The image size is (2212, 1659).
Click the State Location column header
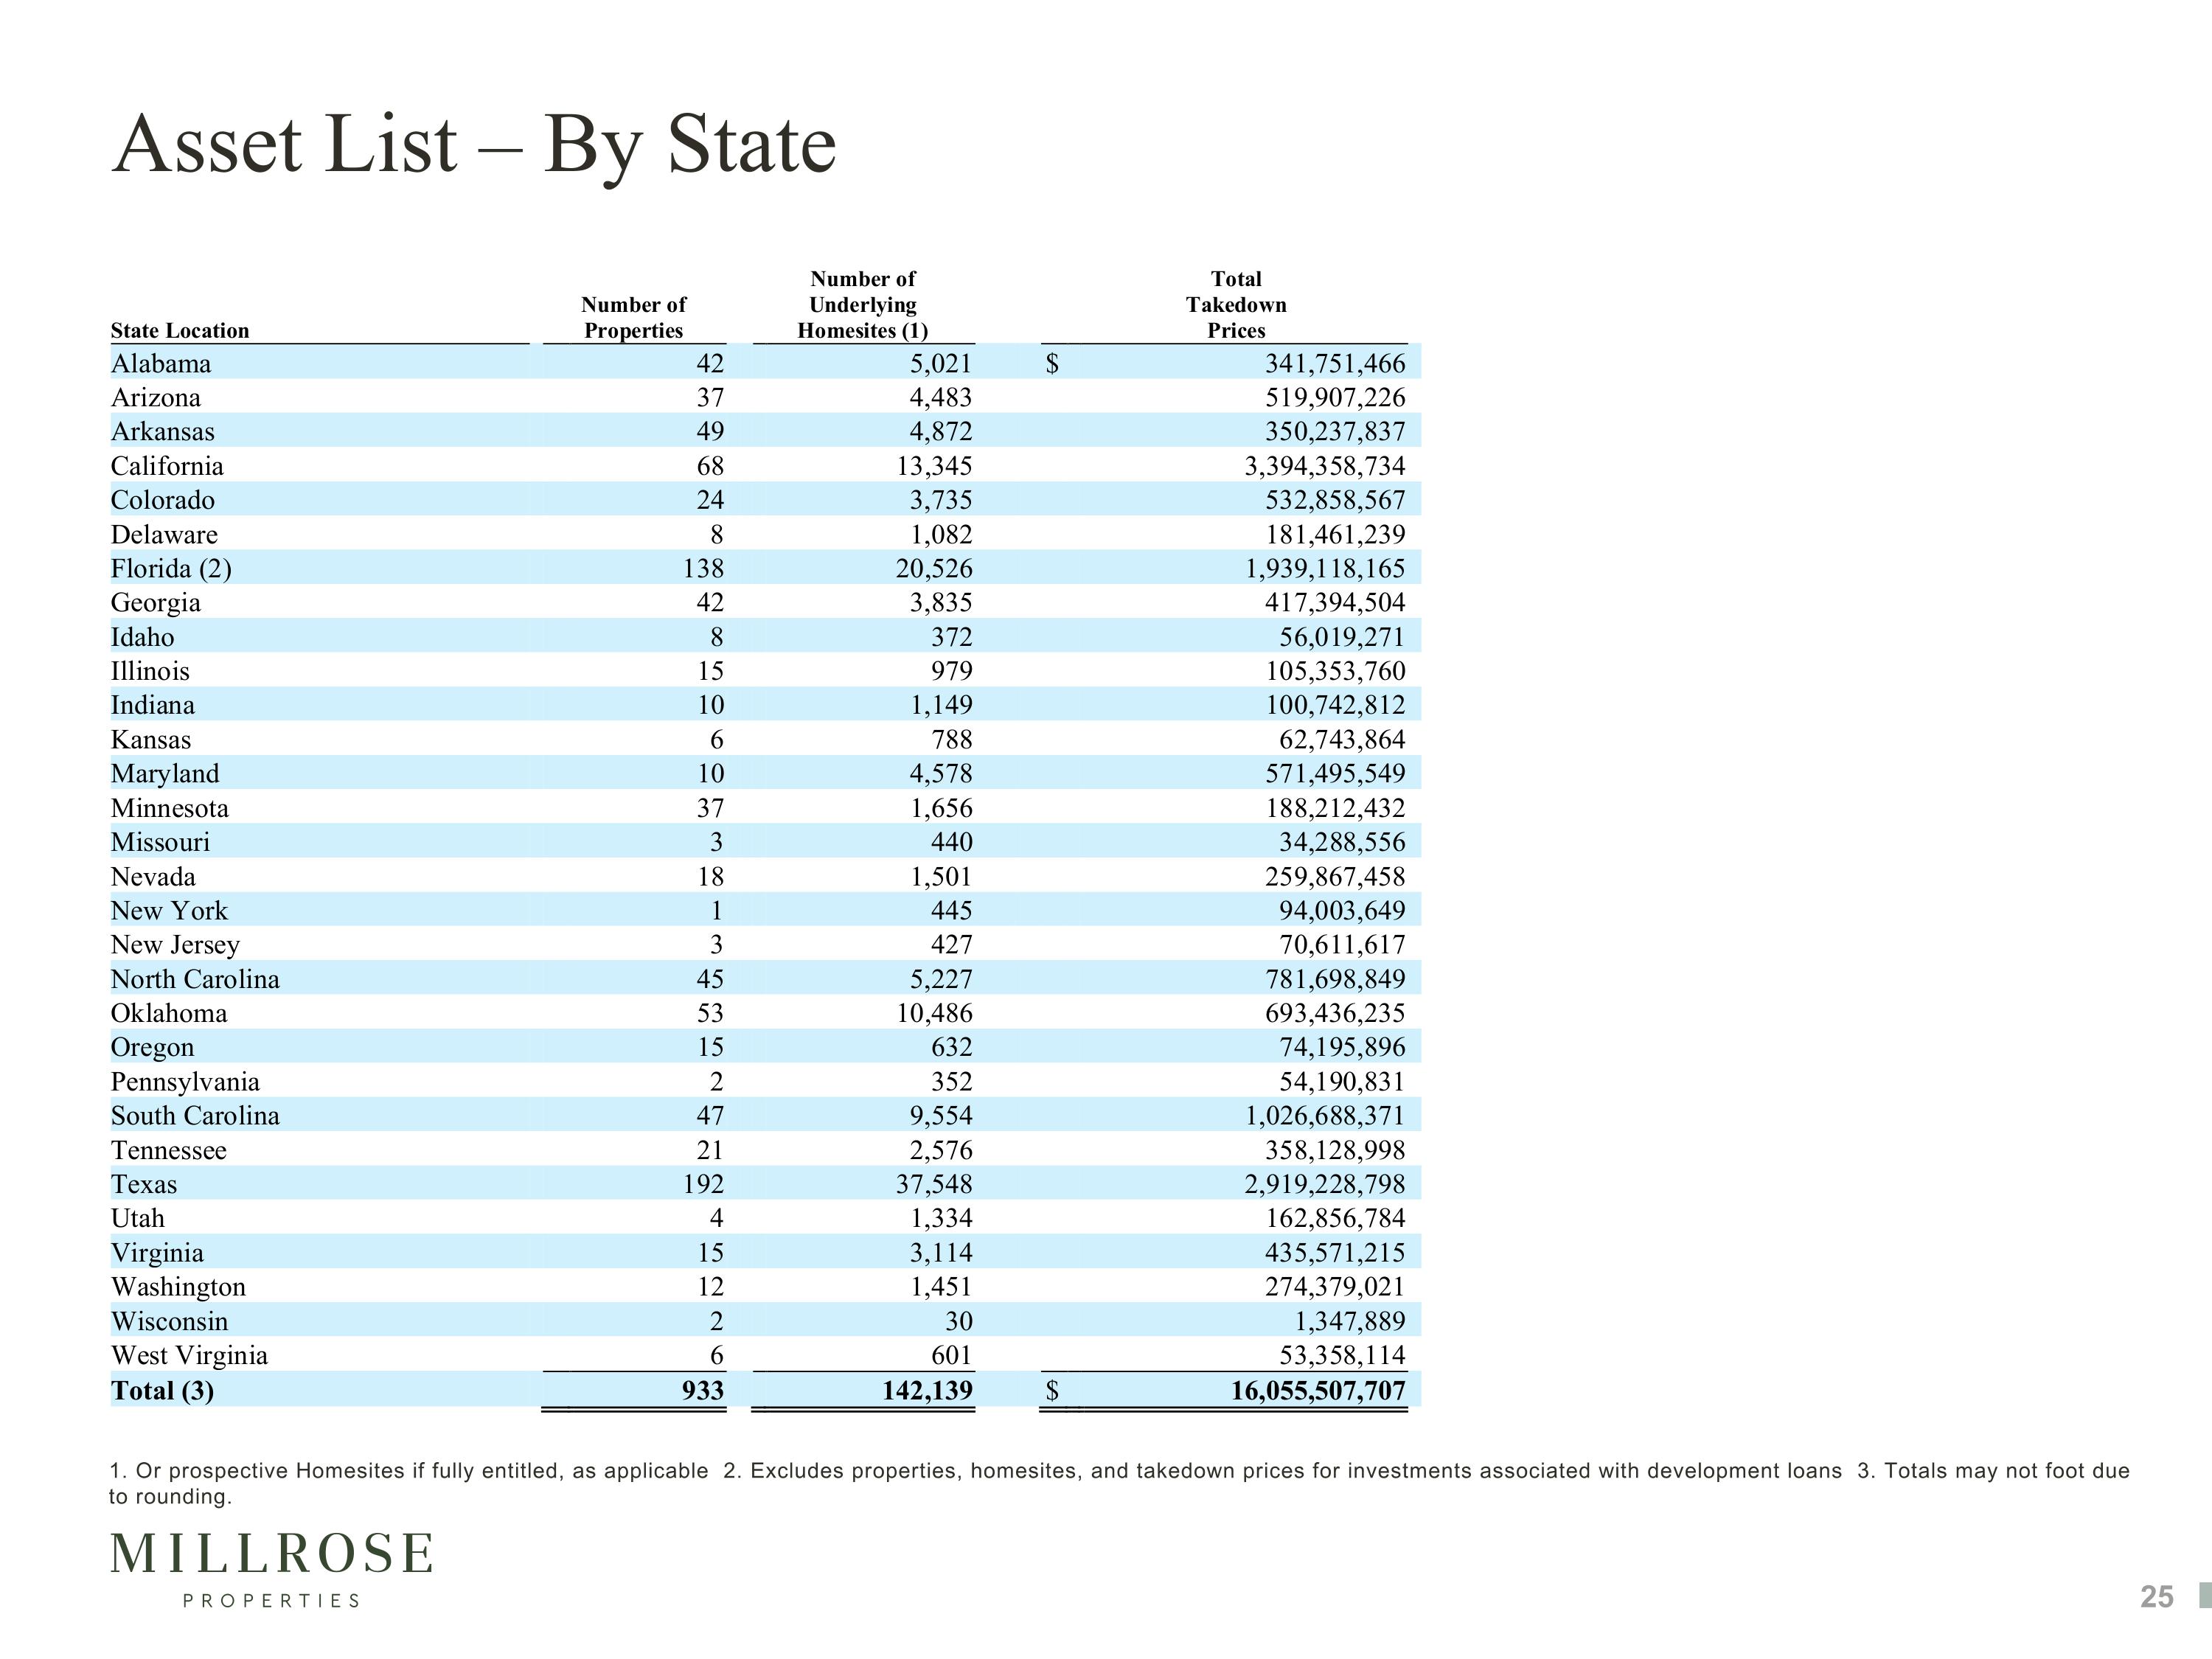pyautogui.click(x=180, y=331)
